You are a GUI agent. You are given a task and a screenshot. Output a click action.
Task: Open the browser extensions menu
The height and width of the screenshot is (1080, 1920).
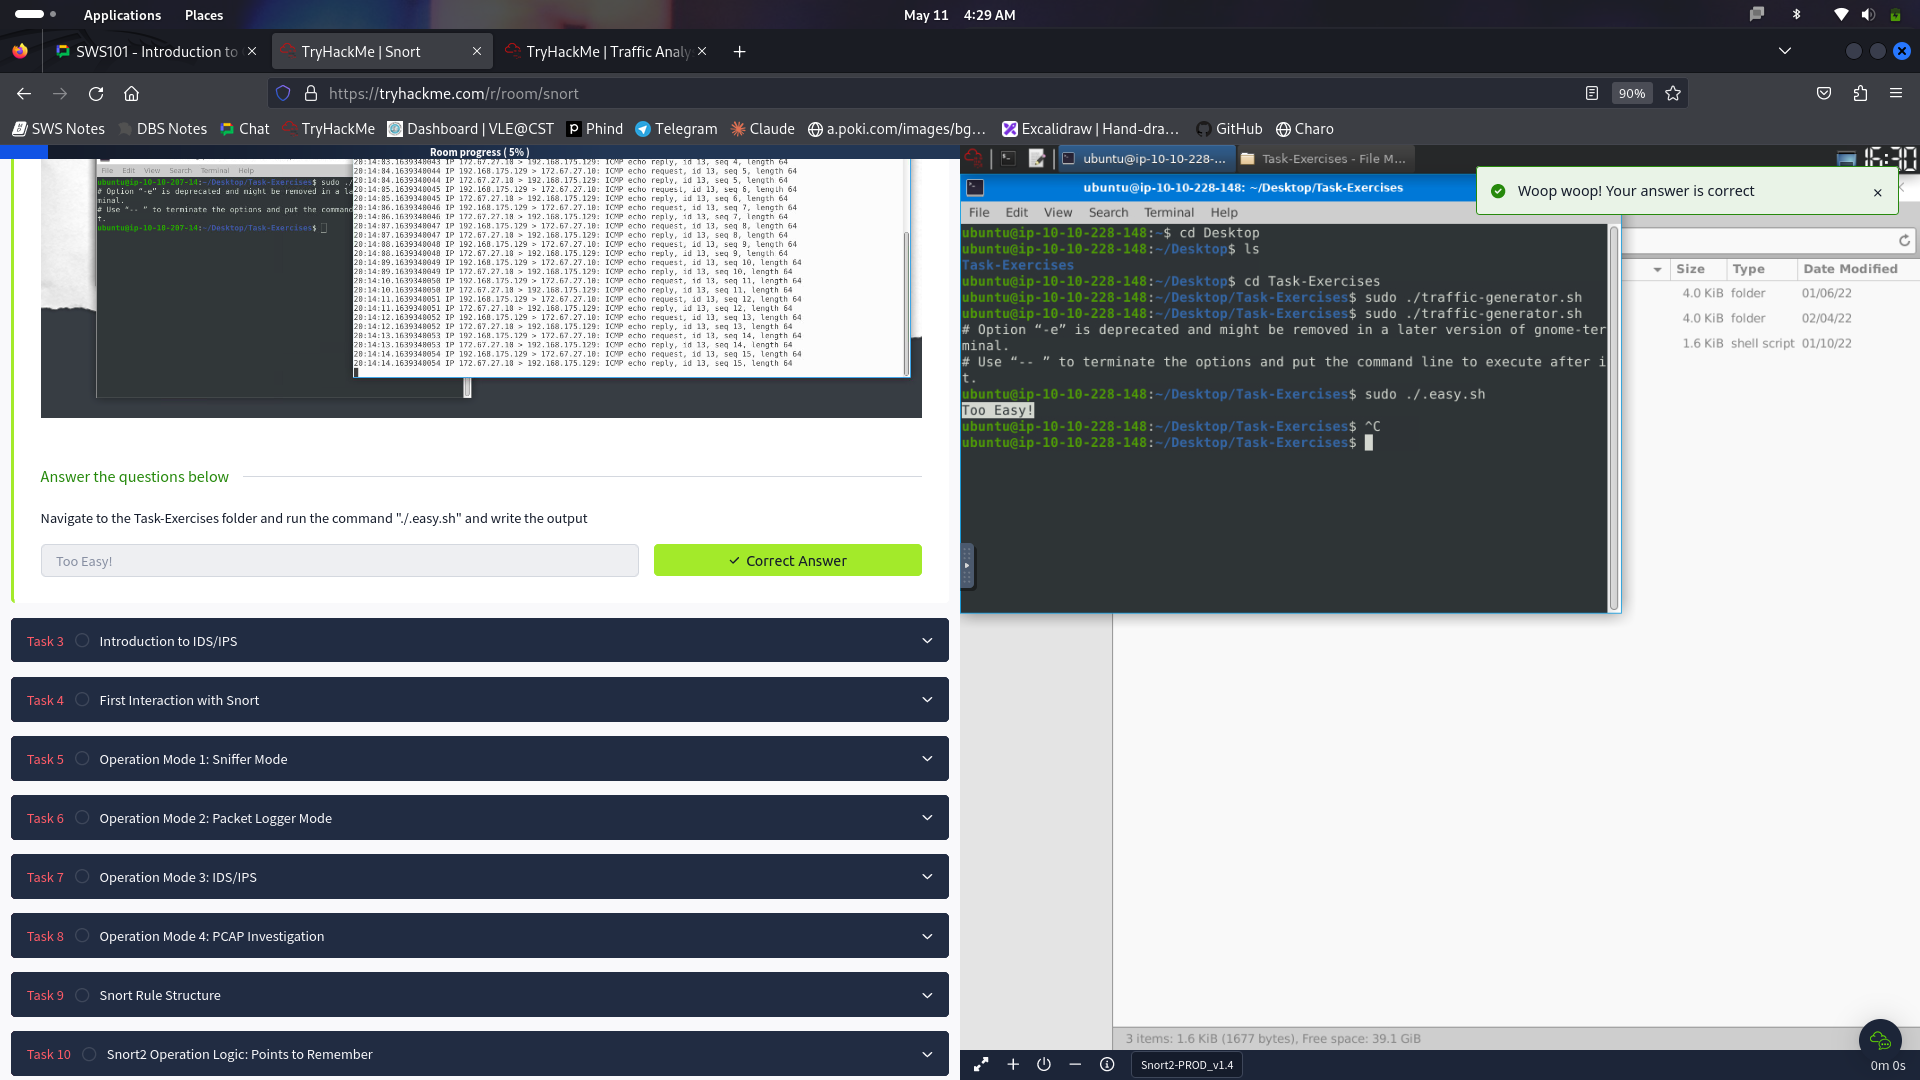click(1860, 93)
